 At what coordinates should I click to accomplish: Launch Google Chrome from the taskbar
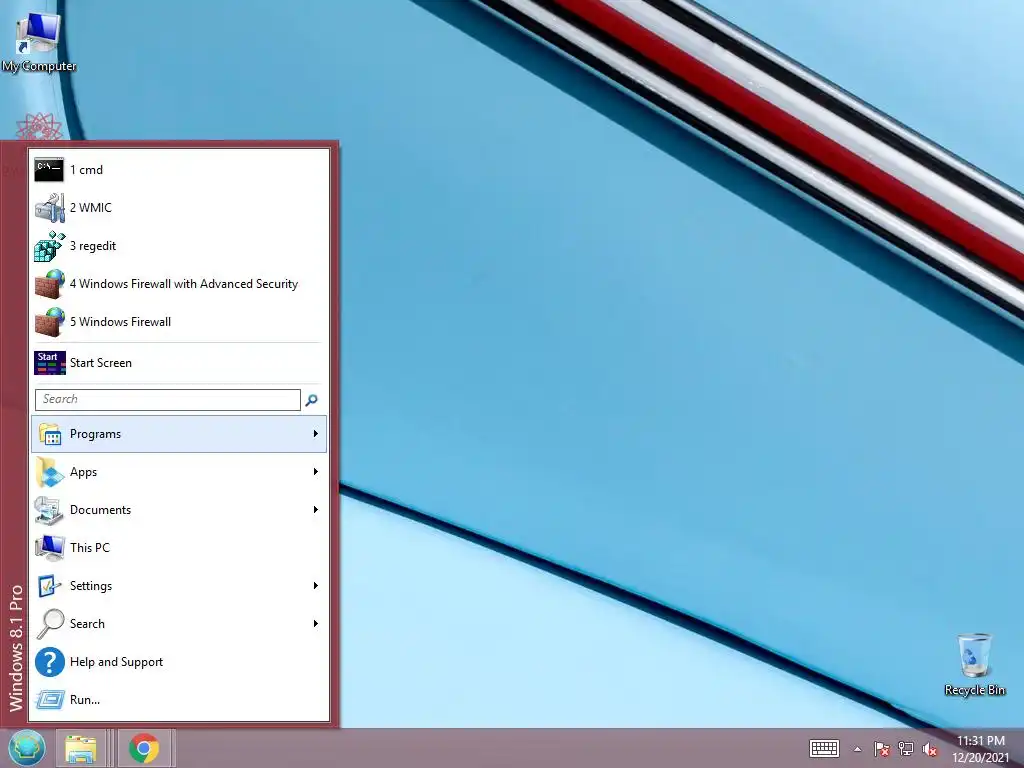[x=144, y=748]
